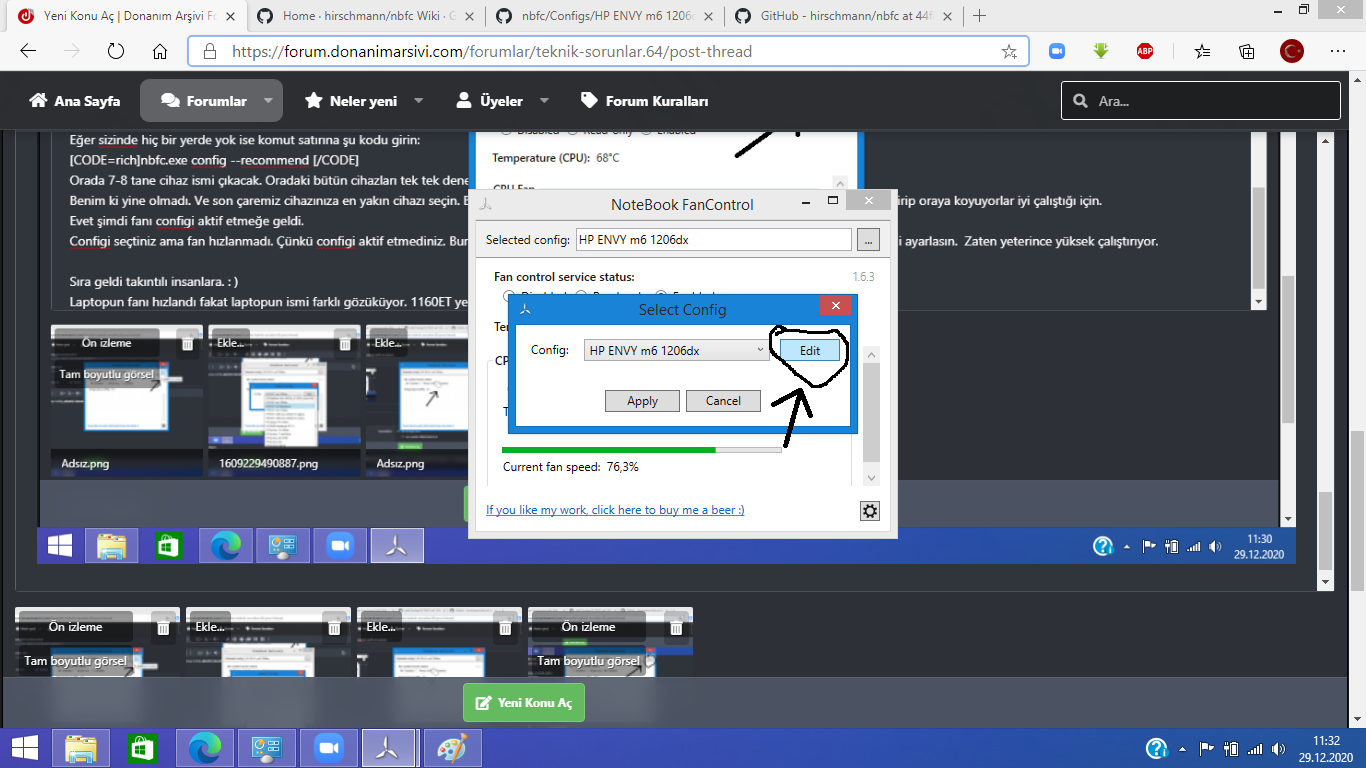Delete 1609229490887.png attachment via trash icon
The image size is (1366, 768).
click(x=345, y=343)
